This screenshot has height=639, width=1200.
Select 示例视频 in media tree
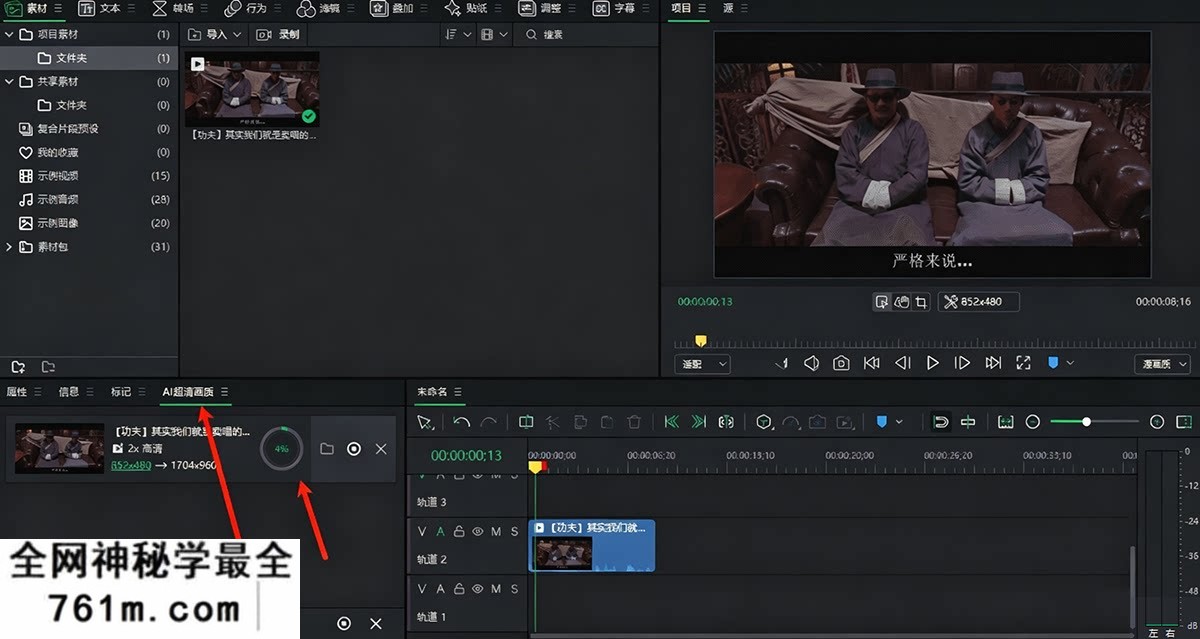pyautogui.click(x=57, y=176)
